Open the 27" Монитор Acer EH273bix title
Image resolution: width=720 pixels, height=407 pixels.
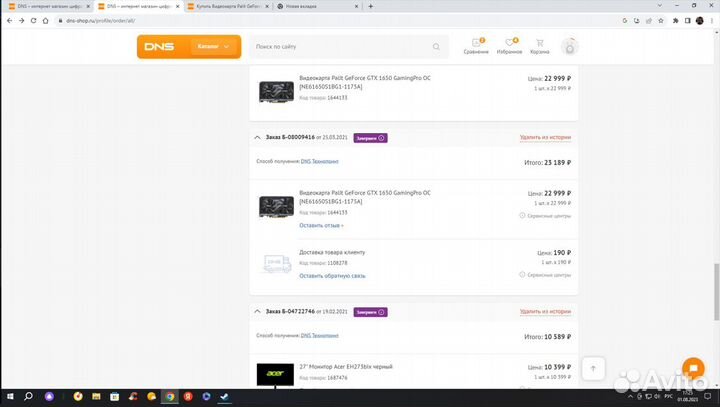346,367
